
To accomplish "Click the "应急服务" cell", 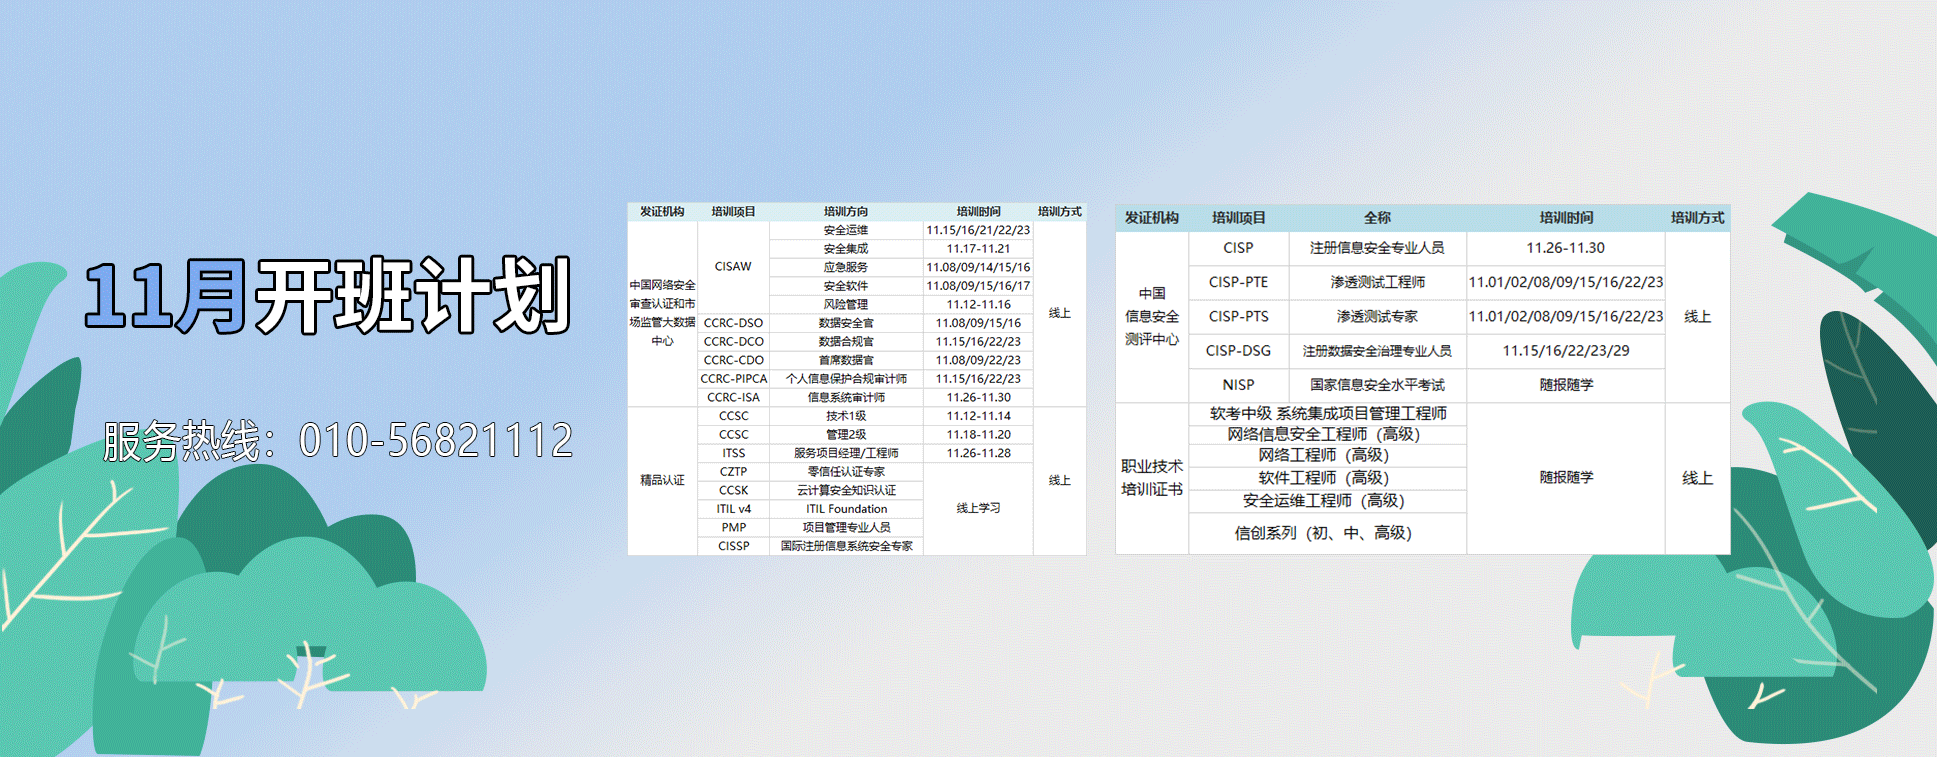I will 846,267.
